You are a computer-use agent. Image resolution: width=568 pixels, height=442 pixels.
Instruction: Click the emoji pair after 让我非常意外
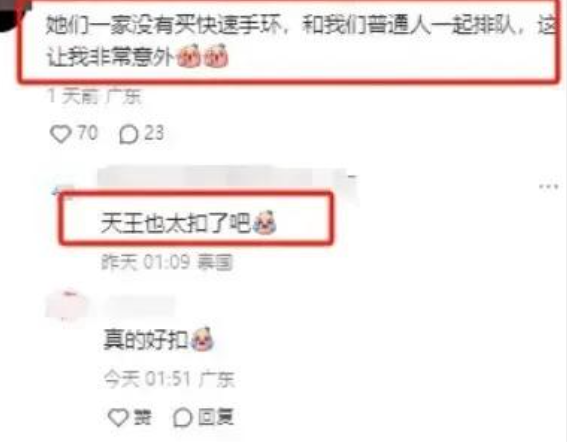202,56
